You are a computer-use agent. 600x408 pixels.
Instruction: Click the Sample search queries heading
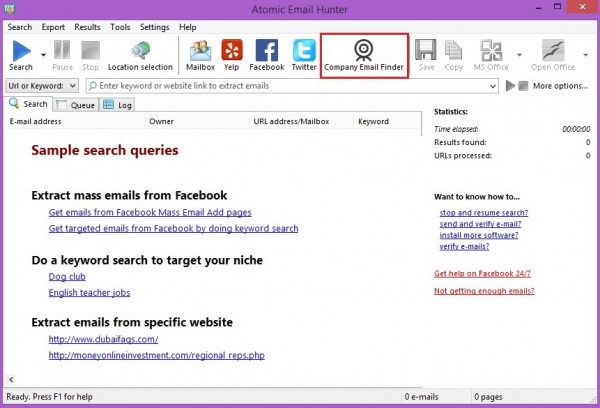105,150
